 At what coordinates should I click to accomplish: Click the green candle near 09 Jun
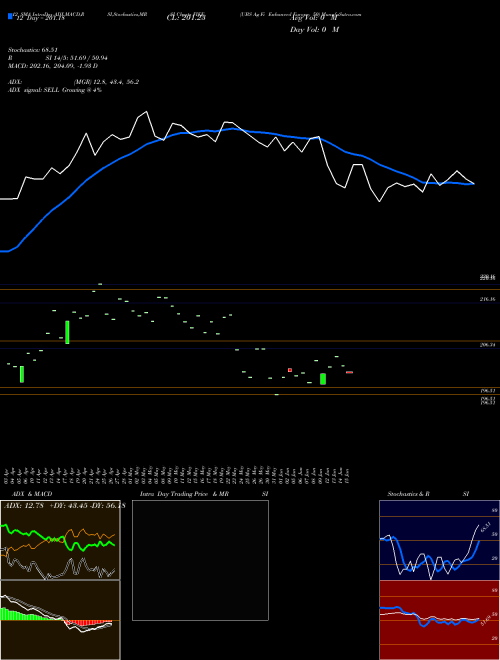pos(323,379)
